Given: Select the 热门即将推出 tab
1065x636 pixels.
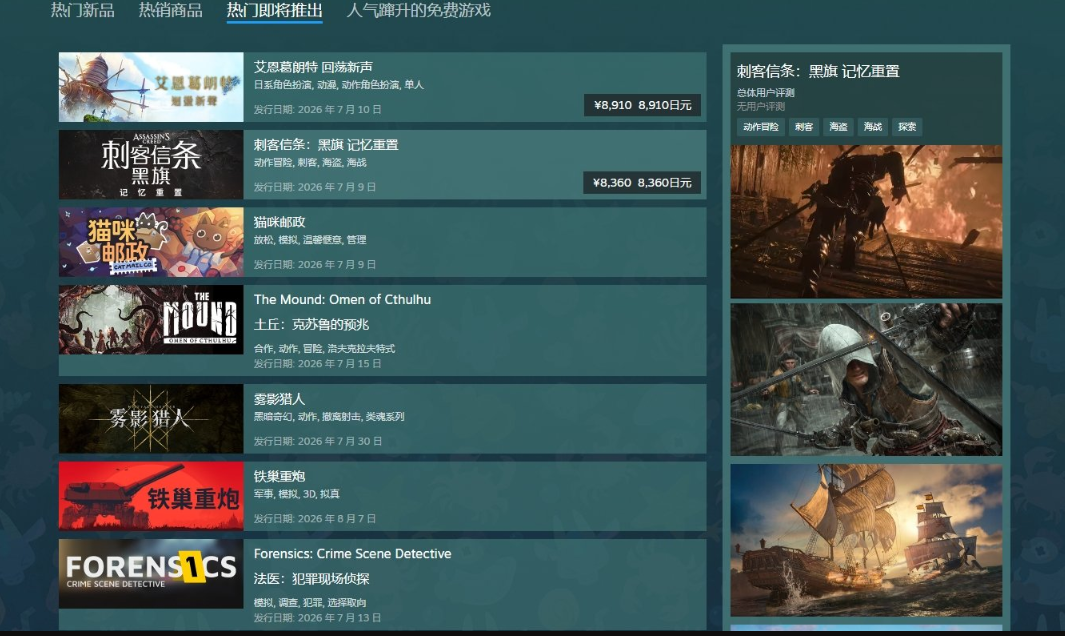Looking at the screenshot, I should [274, 10].
